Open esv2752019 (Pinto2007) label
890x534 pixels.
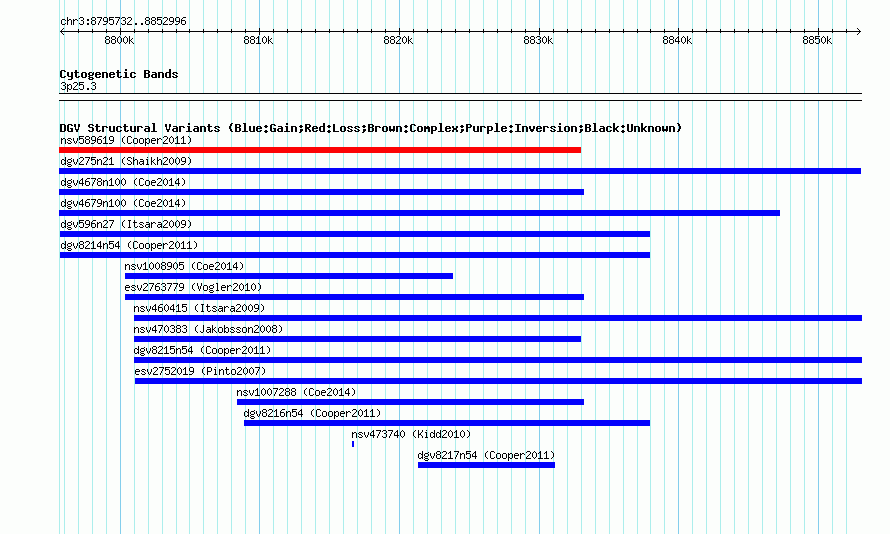tap(200, 371)
